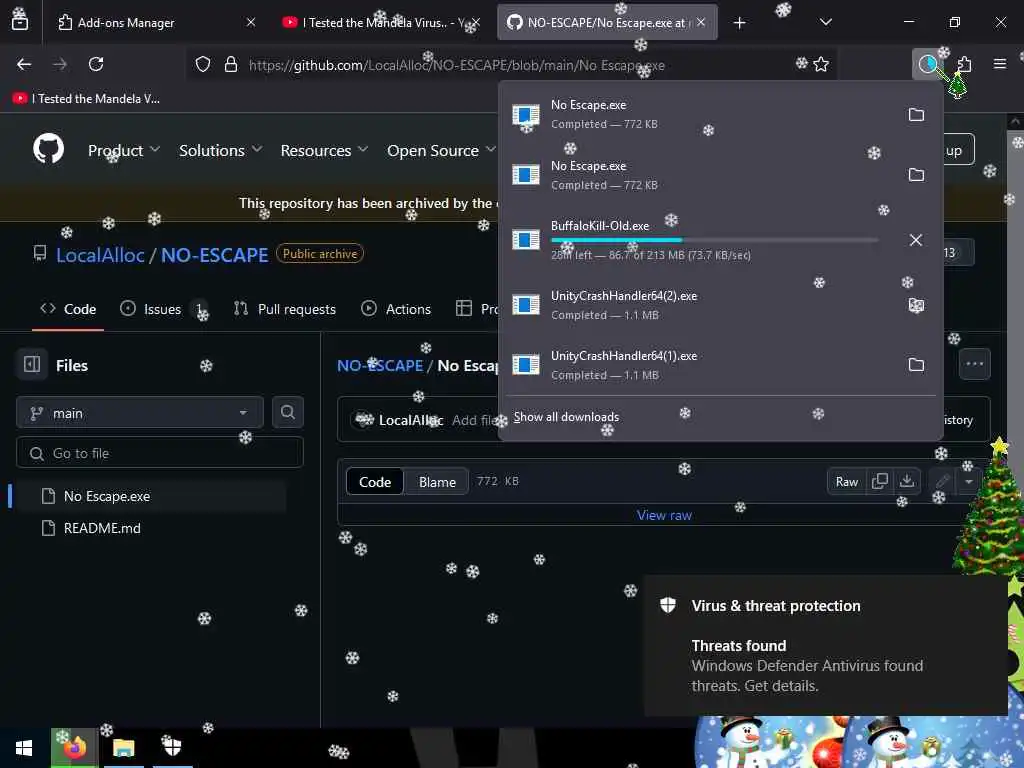The height and width of the screenshot is (768, 1024).
Task: Switch to the Mandela Virus YouTube tab
Action: click(381, 22)
